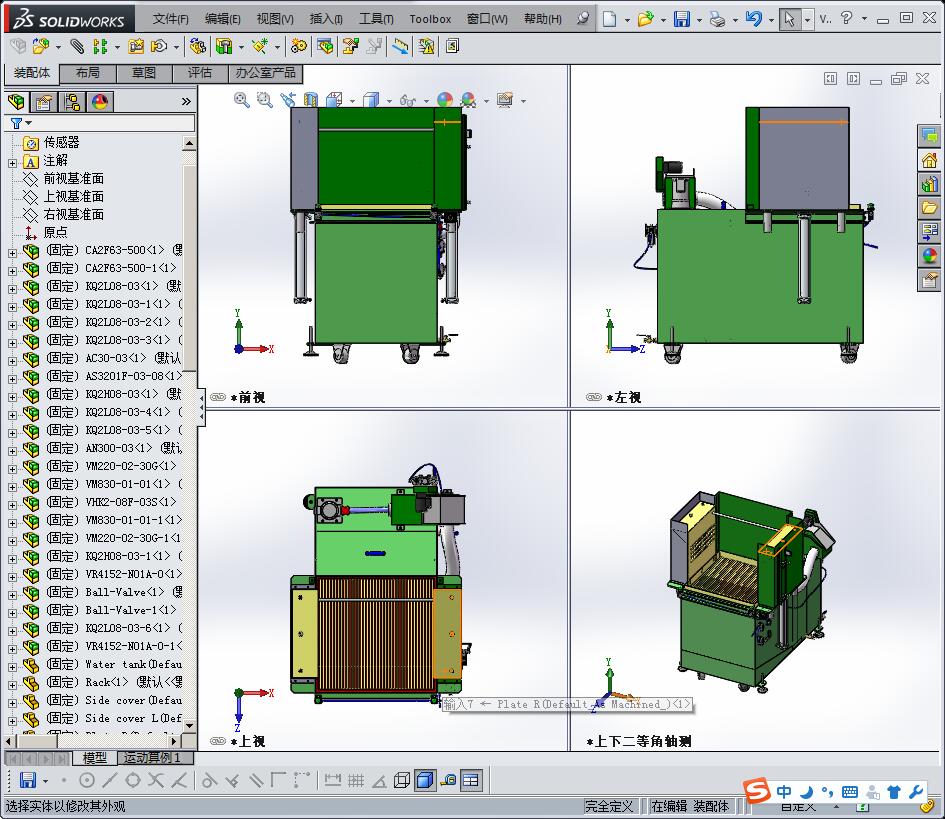Viewport: 945px width, 819px height.
Task: Open the feature tree filter dropdown
Action: 19,123
